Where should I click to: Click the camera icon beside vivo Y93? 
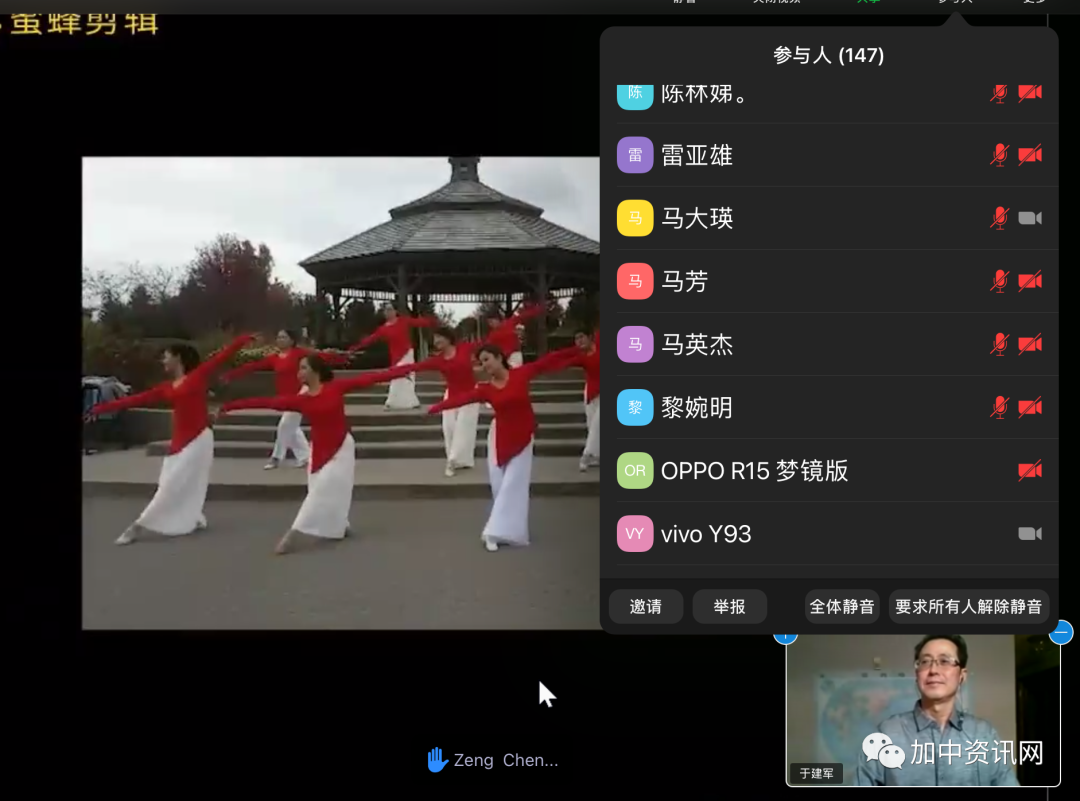(1030, 533)
